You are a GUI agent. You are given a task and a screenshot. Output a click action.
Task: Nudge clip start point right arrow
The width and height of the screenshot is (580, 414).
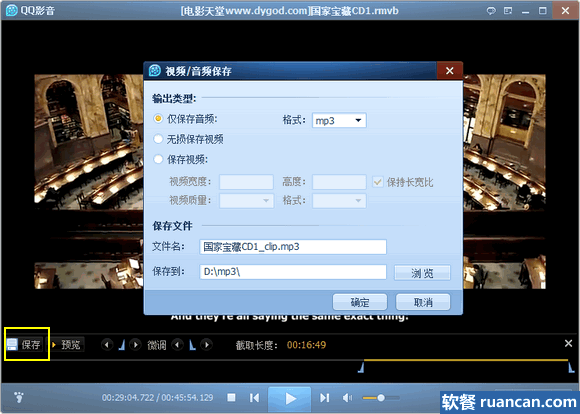135,345
